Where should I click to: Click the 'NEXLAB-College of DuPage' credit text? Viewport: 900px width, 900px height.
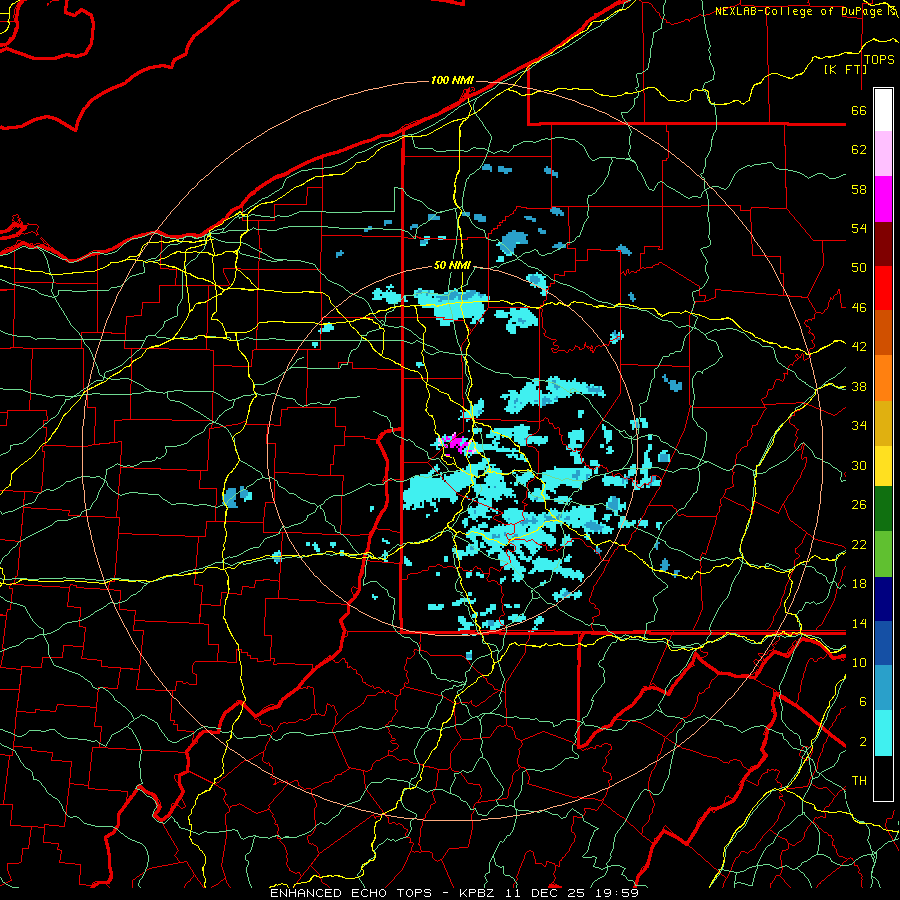point(798,11)
